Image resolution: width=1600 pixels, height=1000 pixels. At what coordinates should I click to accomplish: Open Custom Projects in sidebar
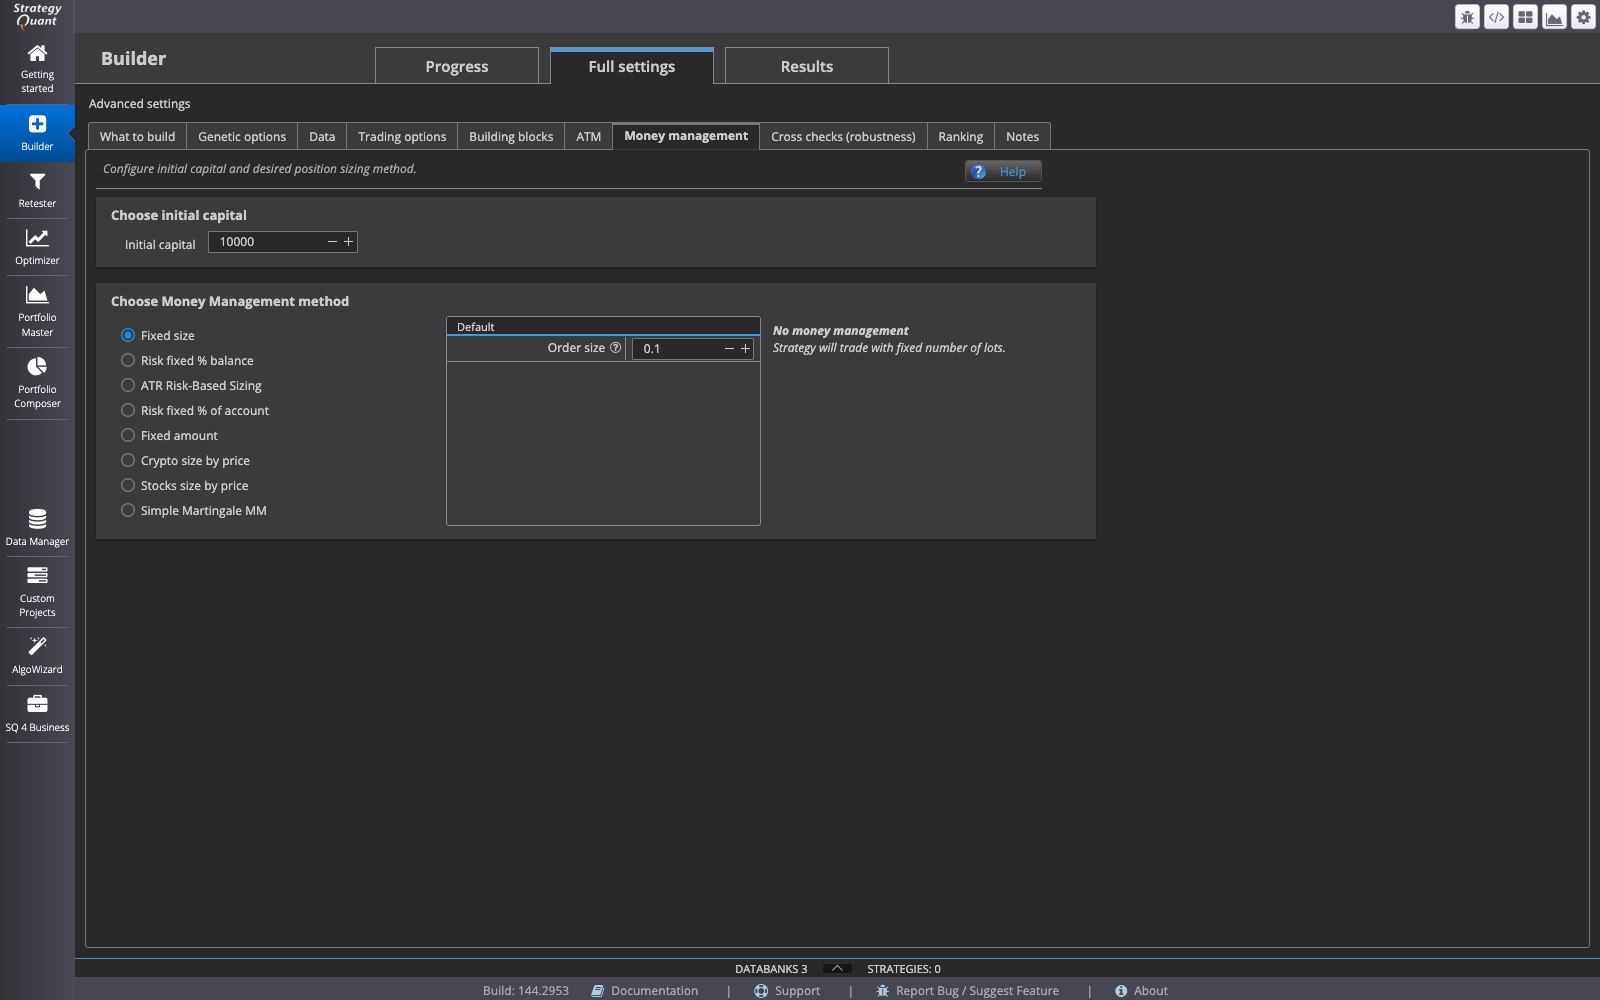click(x=37, y=592)
